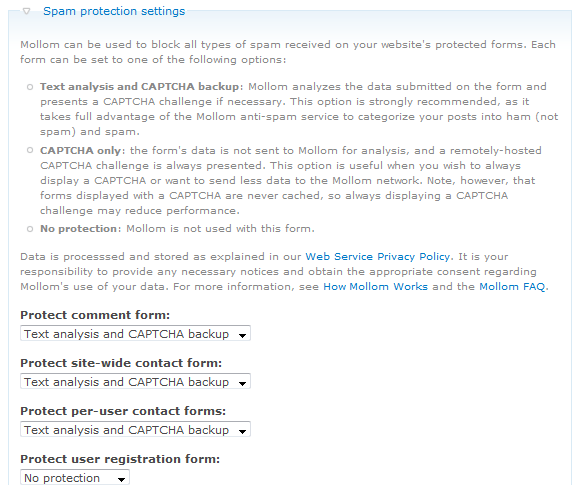Collapse the Spam protection settings fieldset
Screen dimensions: 585x487
26,11
